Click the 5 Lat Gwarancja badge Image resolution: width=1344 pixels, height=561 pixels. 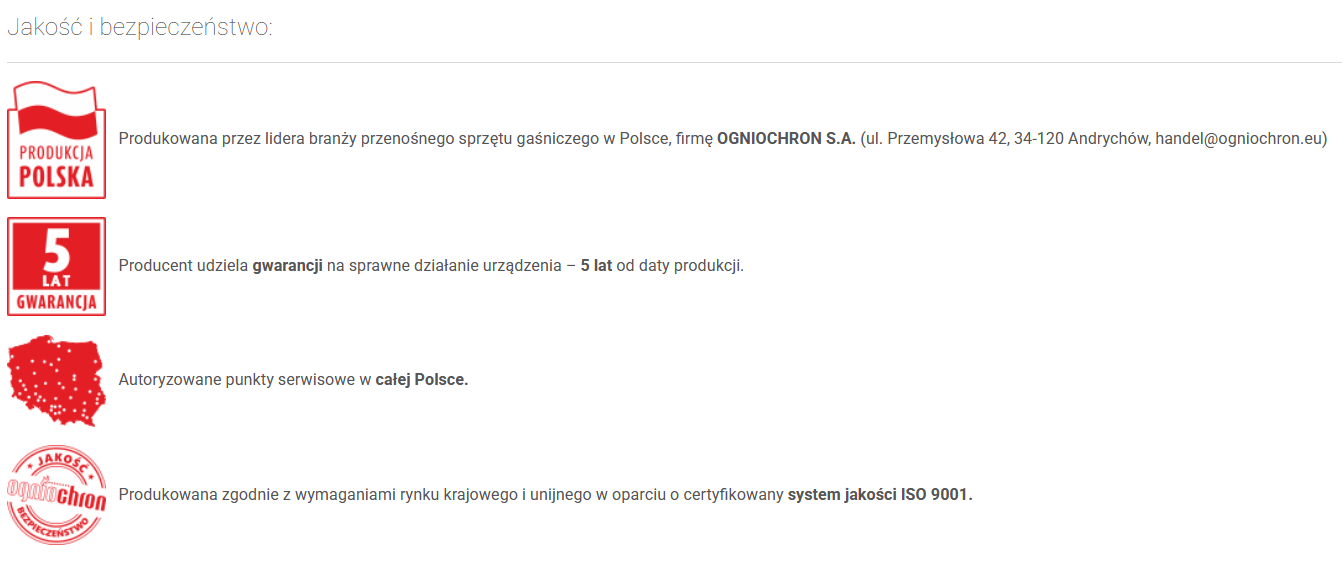57,266
